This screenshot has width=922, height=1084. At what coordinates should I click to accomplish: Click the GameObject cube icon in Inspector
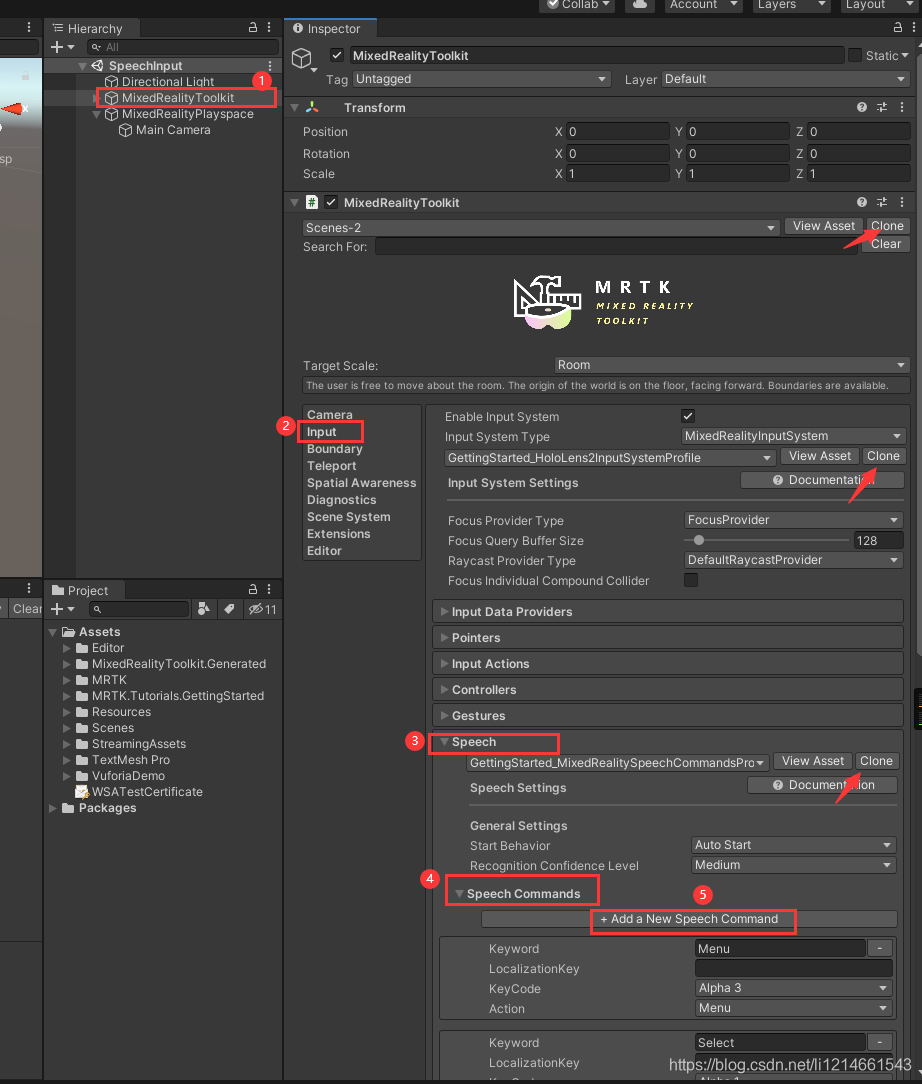pyautogui.click(x=302, y=58)
